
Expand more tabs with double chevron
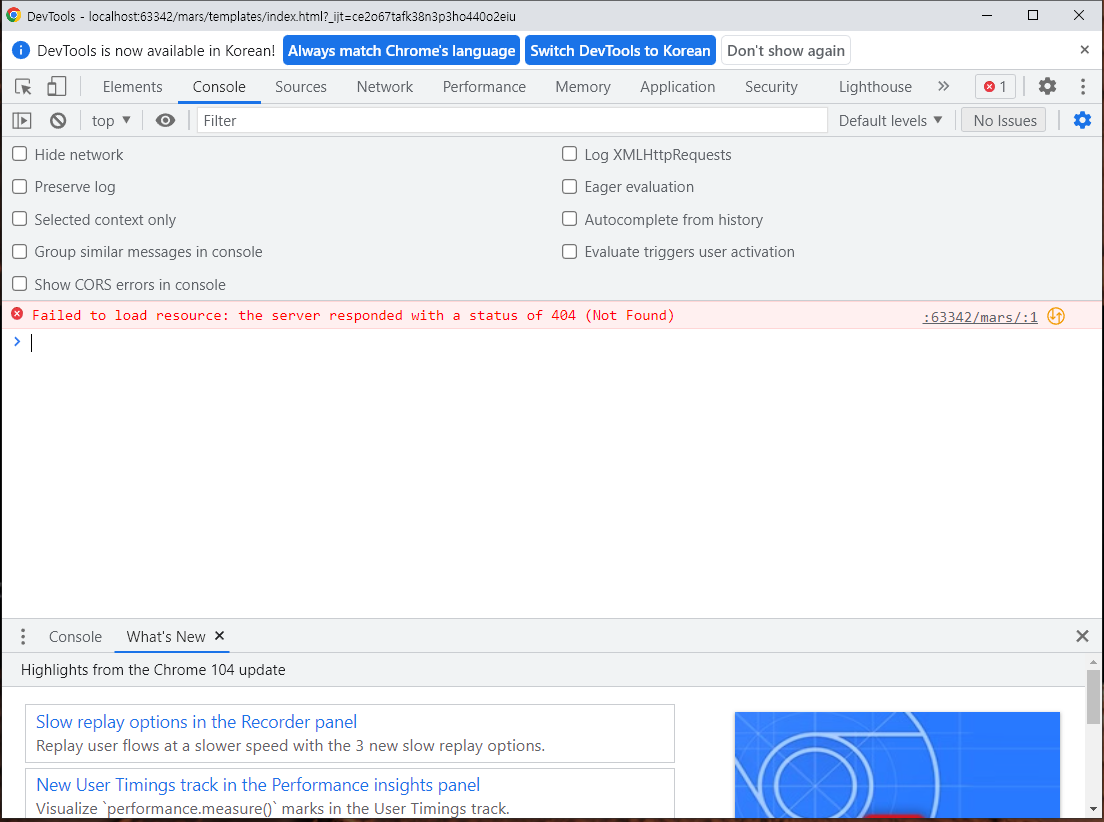coord(943,86)
